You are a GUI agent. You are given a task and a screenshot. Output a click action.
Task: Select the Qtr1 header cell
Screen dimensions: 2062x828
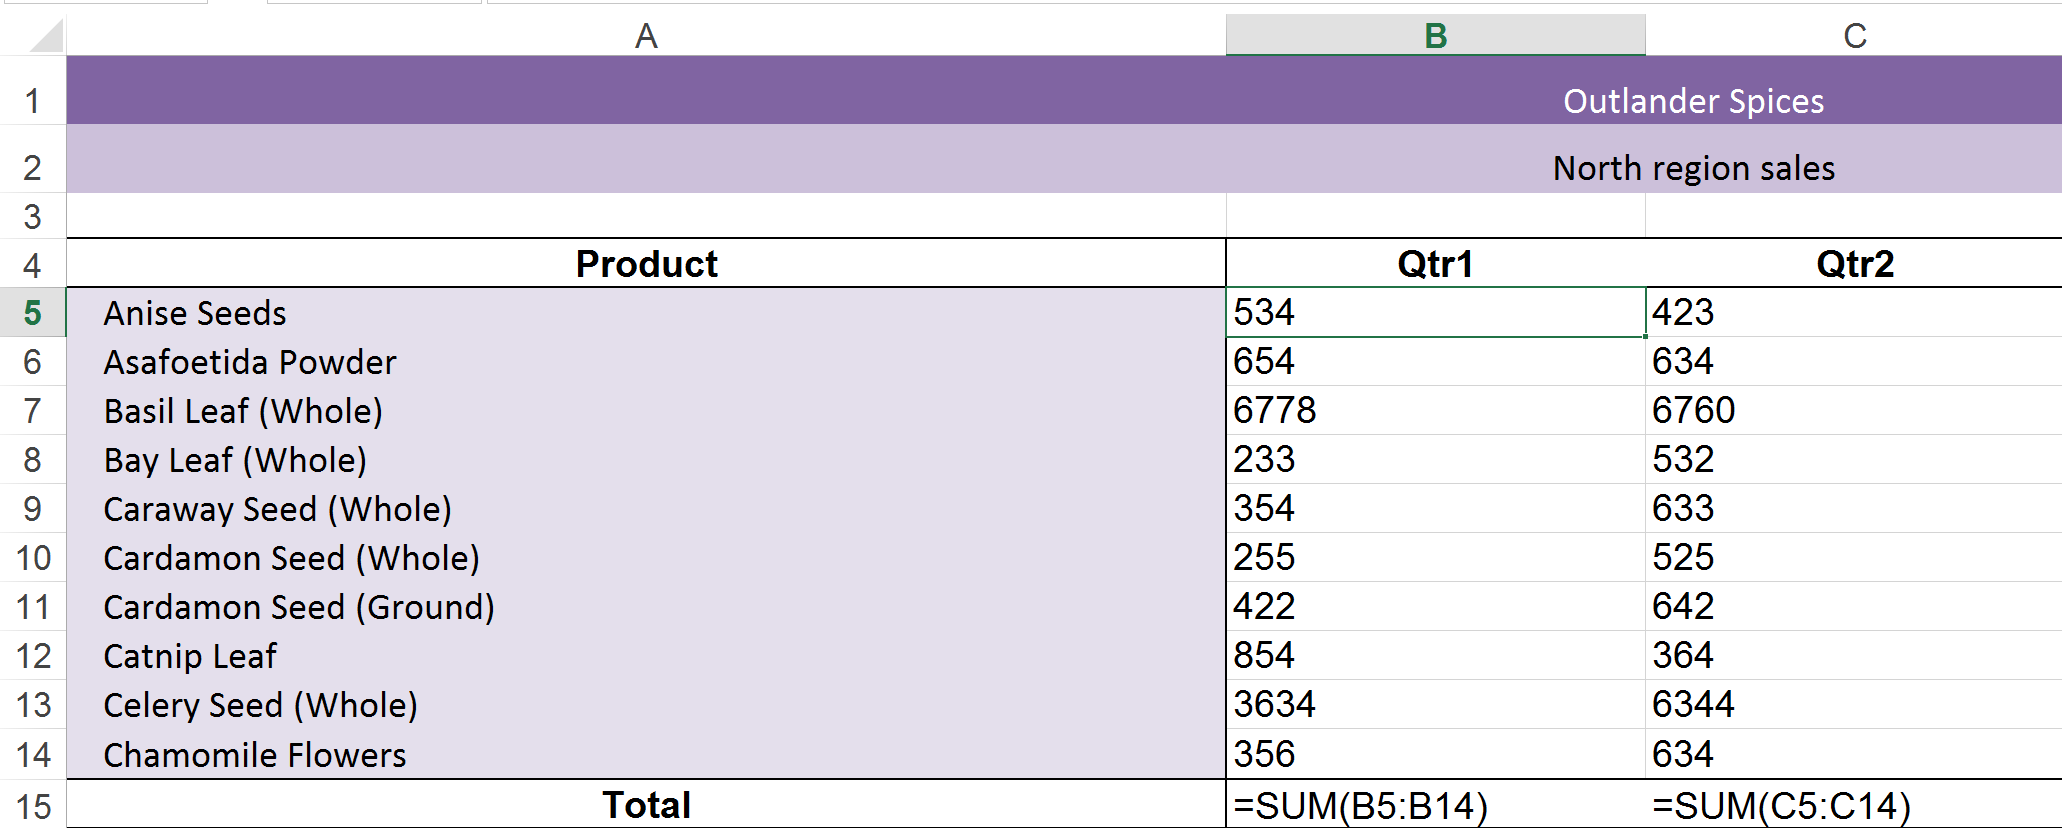click(1436, 264)
